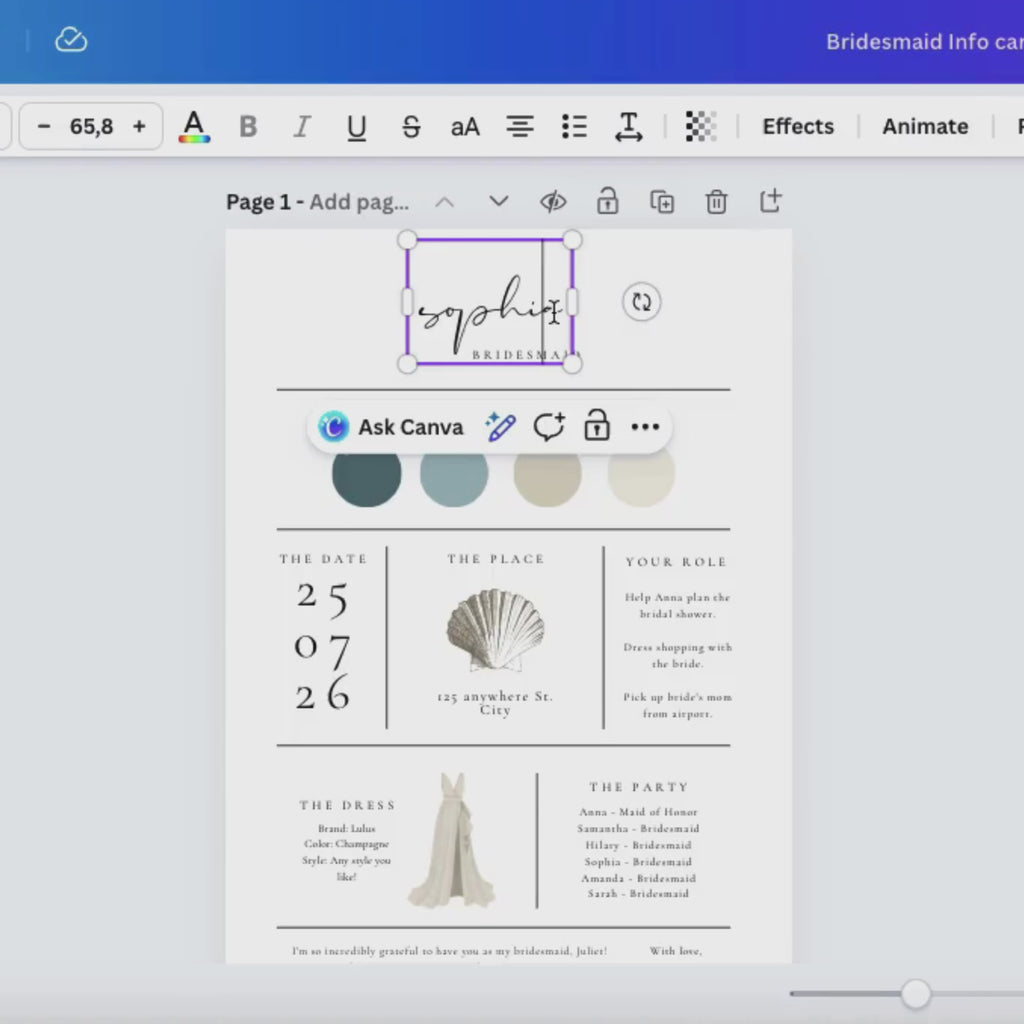Move page up with chevron arrow
Viewport: 1024px width, 1024px height.
click(x=445, y=202)
